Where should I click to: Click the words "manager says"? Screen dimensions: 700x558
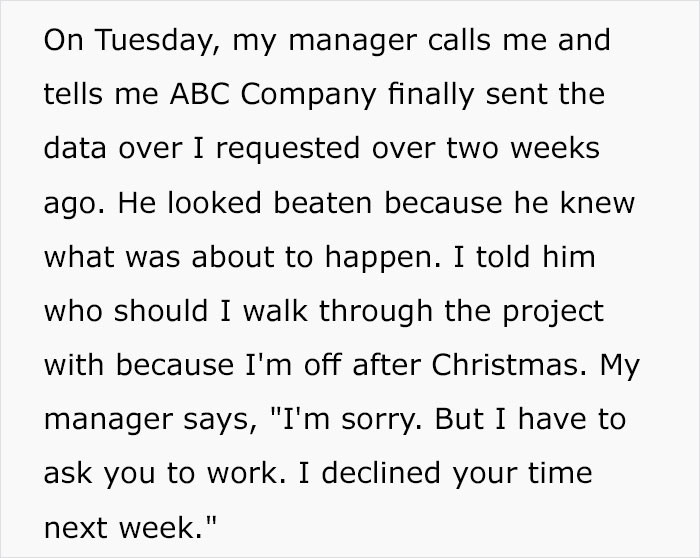tap(151, 421)
